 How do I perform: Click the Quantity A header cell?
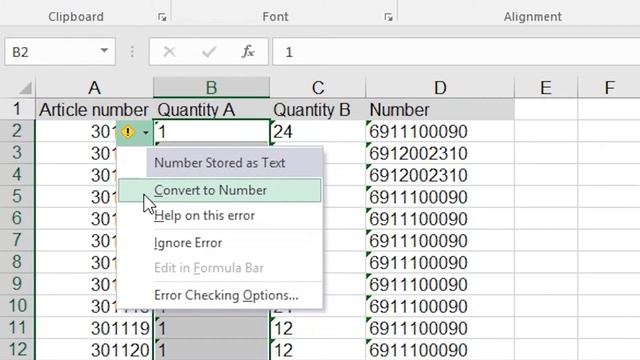coord(211,109)
